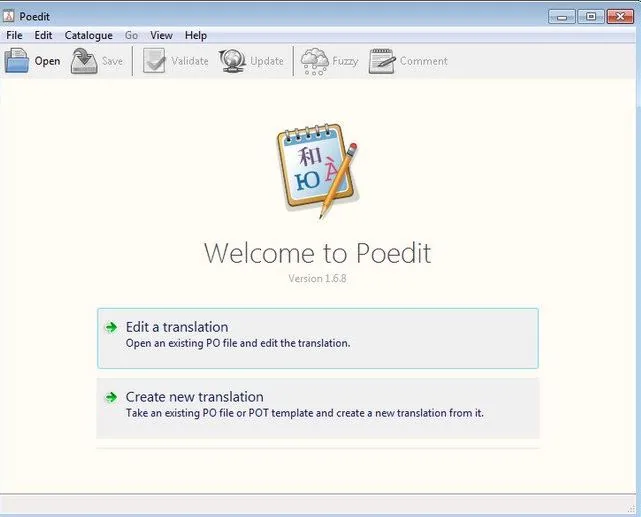This screenshot has width=641, height=517.
Task: Open the View menu
Action: click(x=161, y=36)
